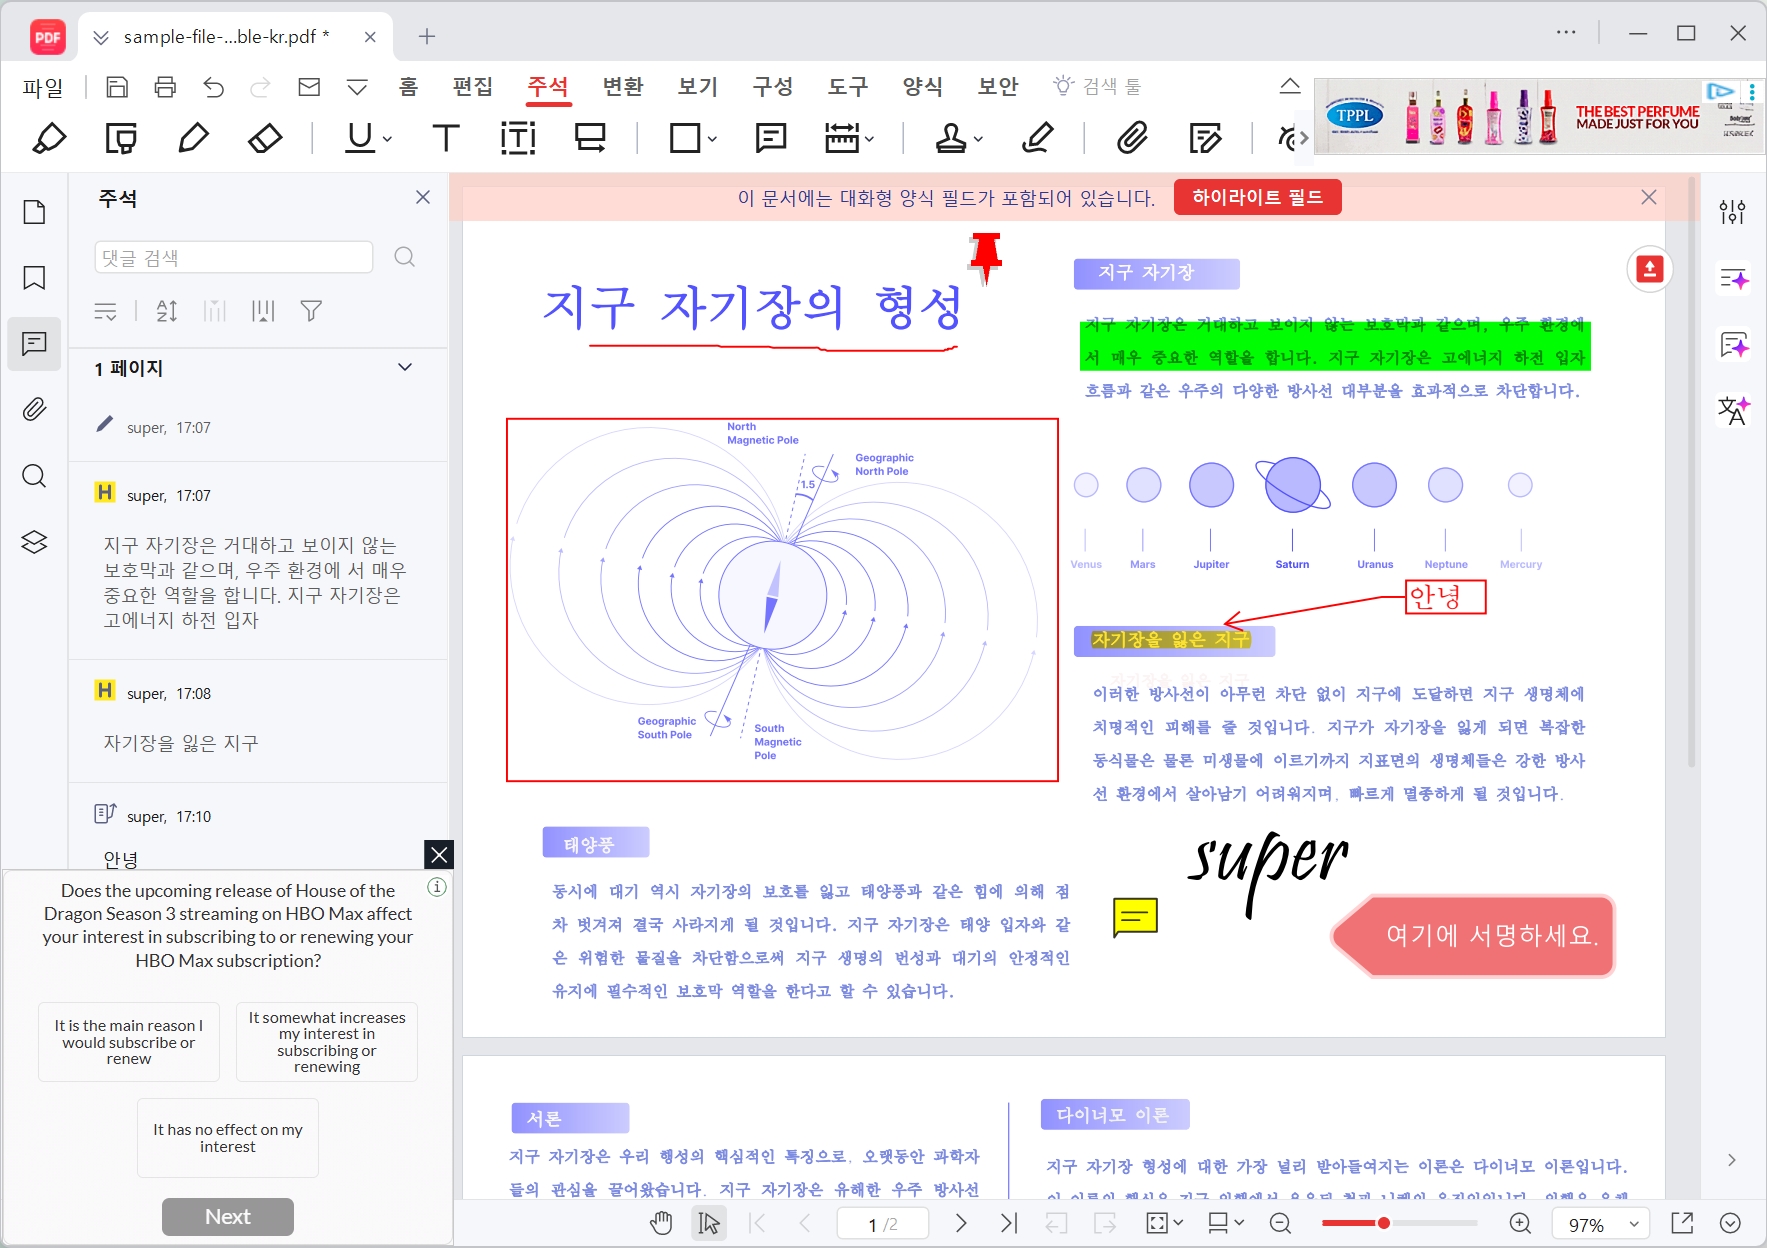Choose 'It has no effect on my interest'

coord(228,1138)
